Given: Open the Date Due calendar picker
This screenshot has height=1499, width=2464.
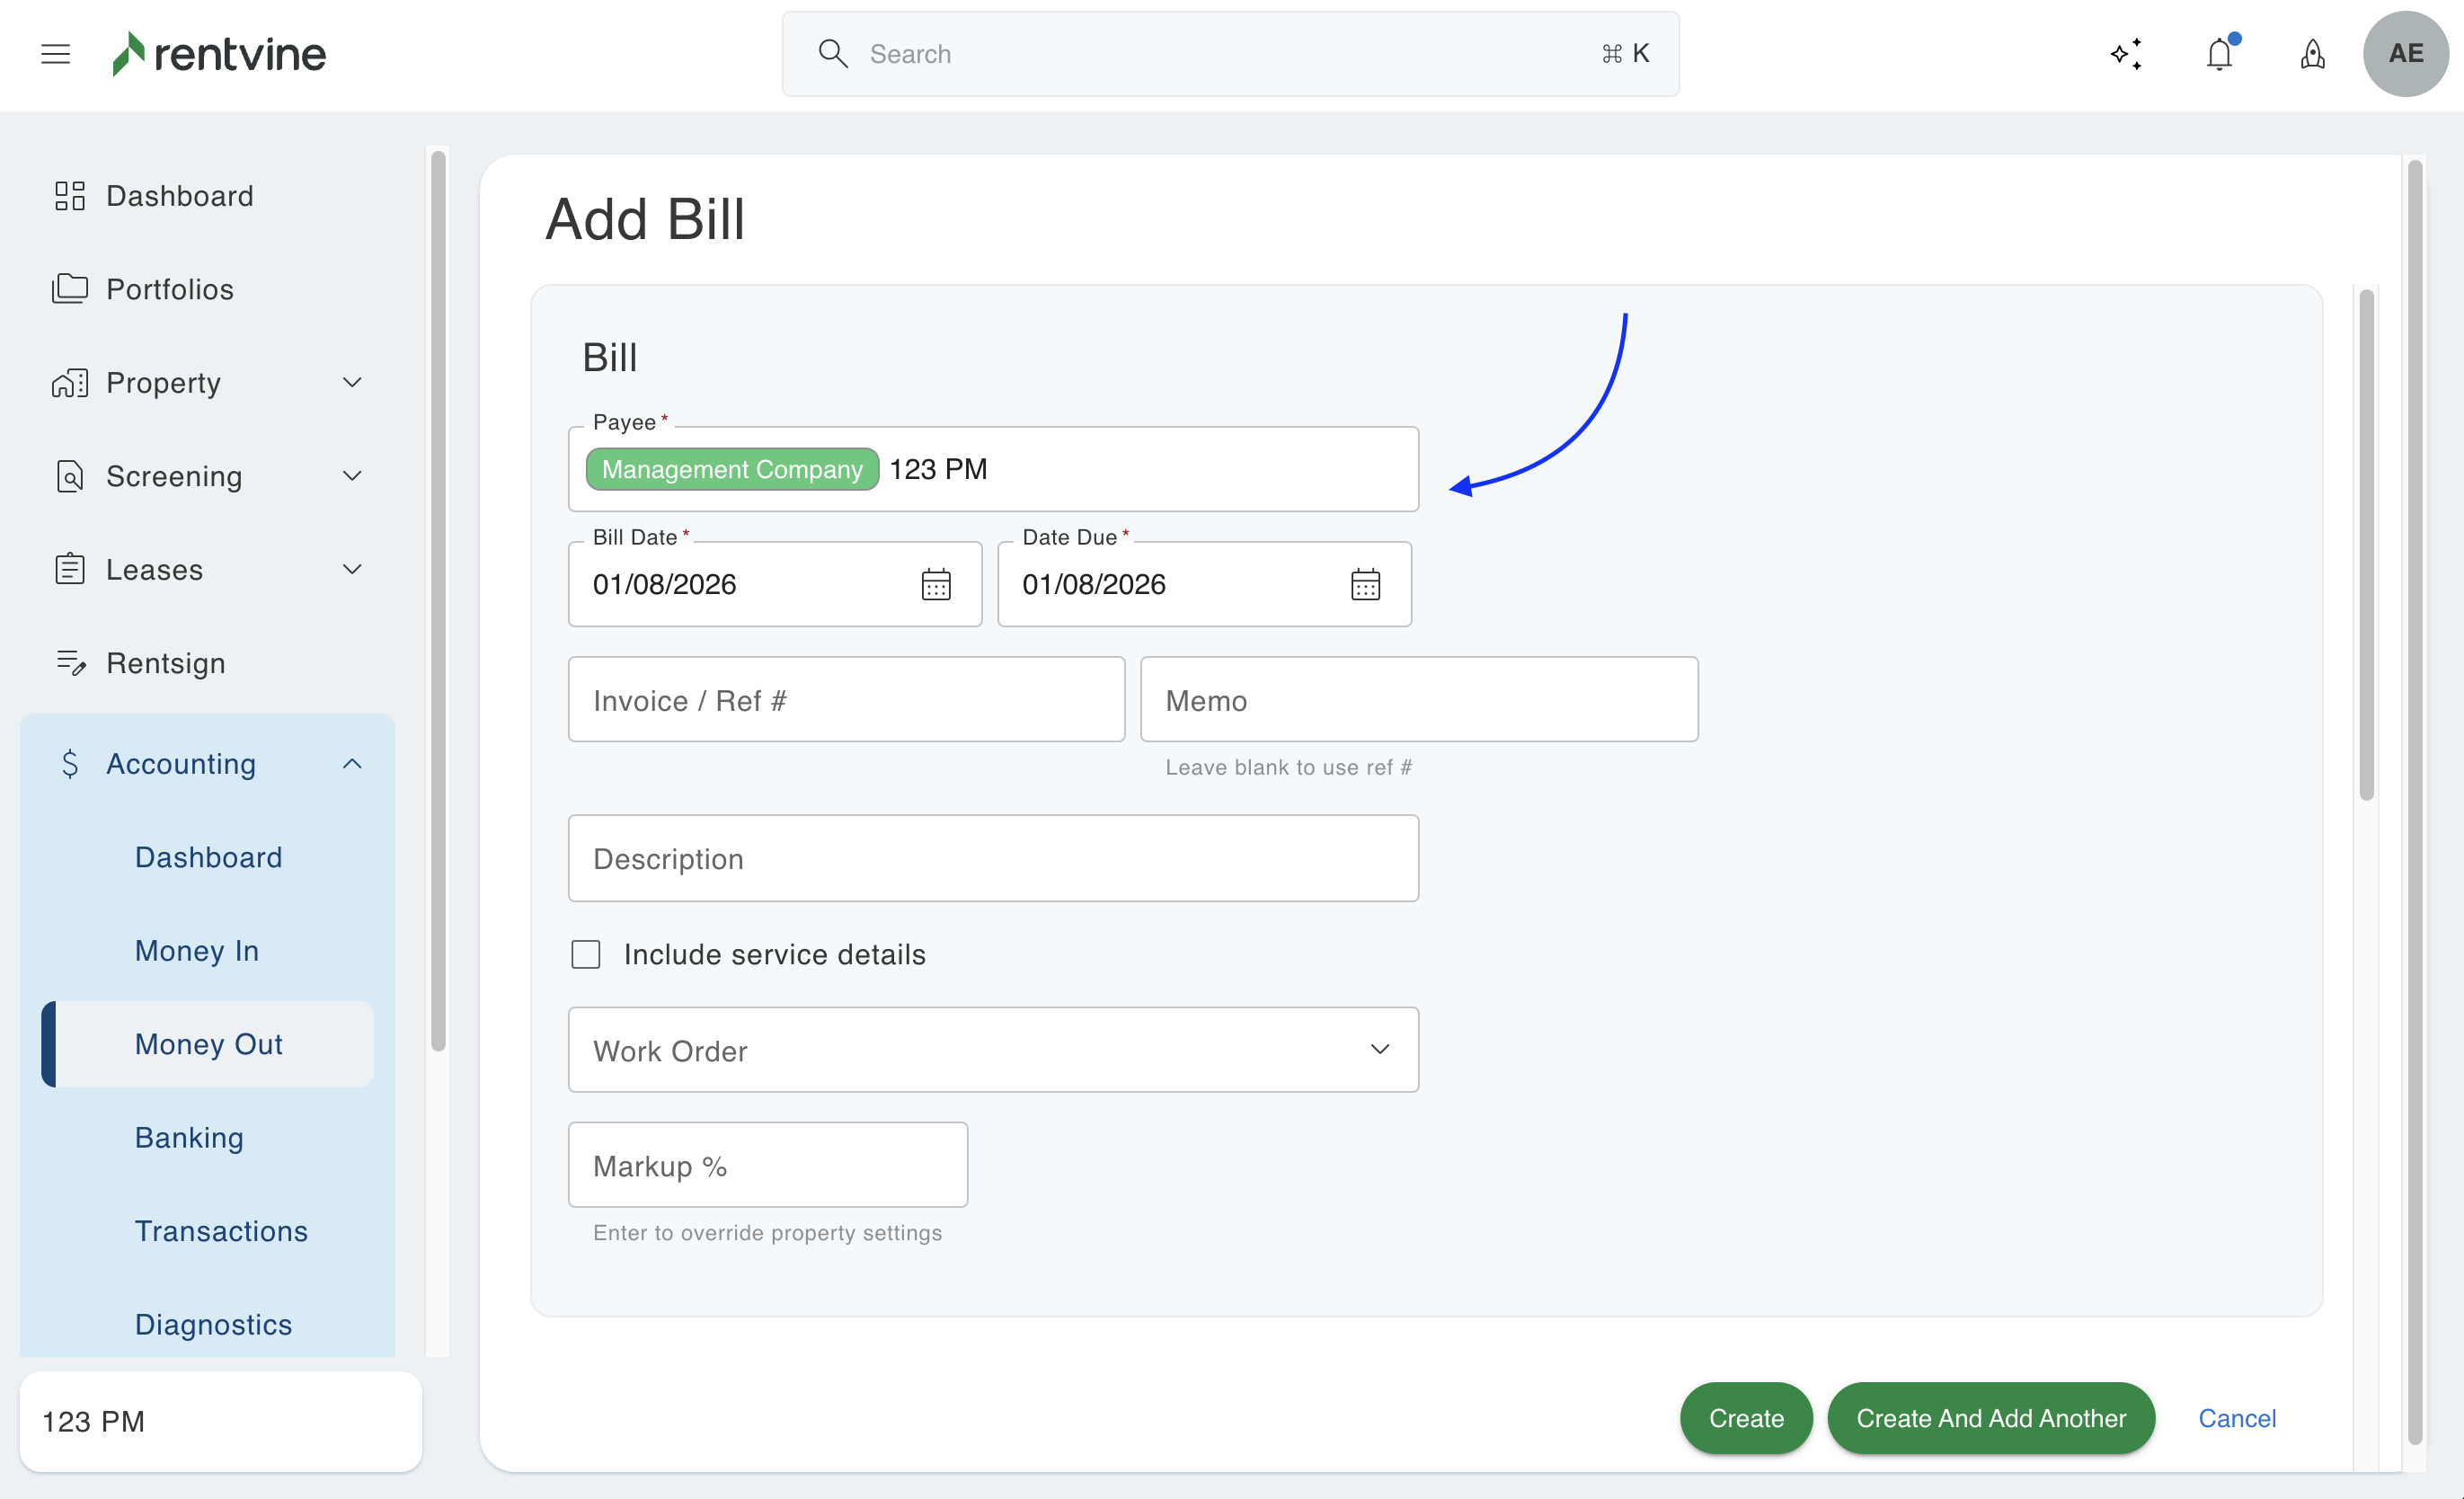Looking at the screenshot, I should pos(1365,584).
